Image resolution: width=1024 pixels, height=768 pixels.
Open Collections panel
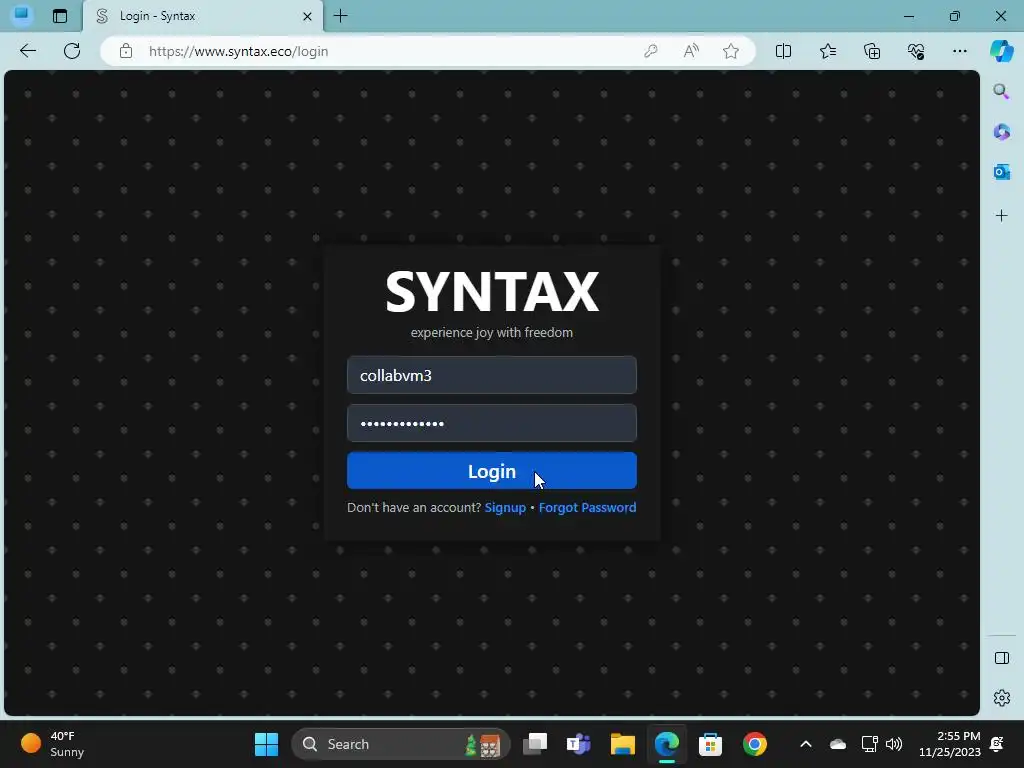pyautogui.click(x=872, y=51)
